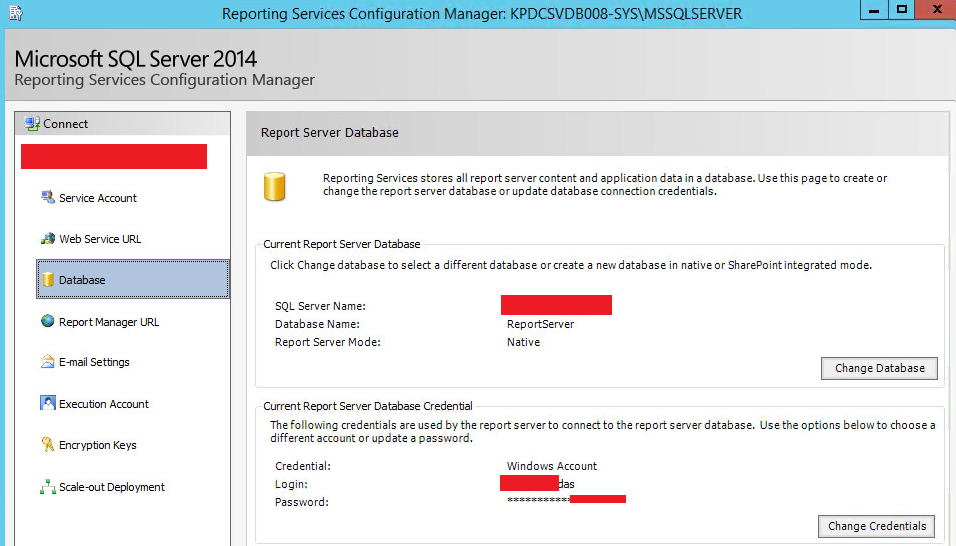Open Scale-out Deployment page

click(x=112, y=487)
